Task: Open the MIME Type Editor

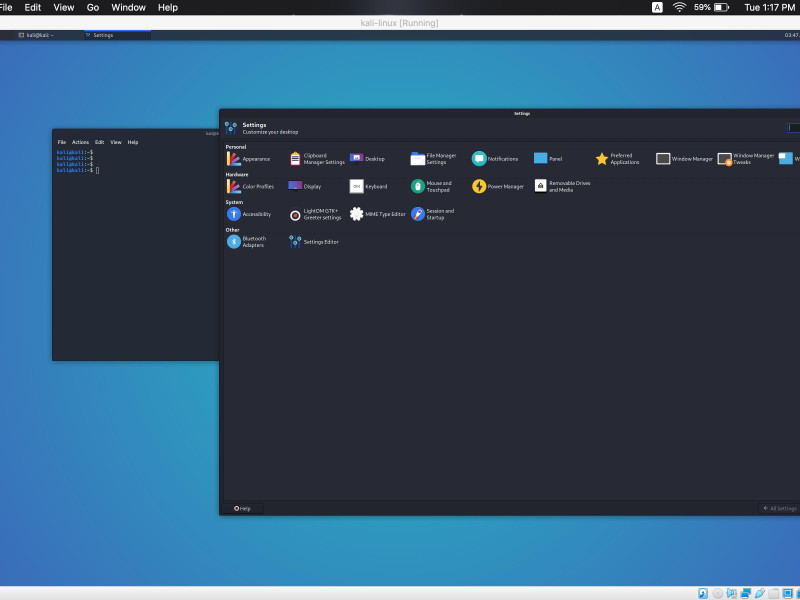Action: pos(378,214)
